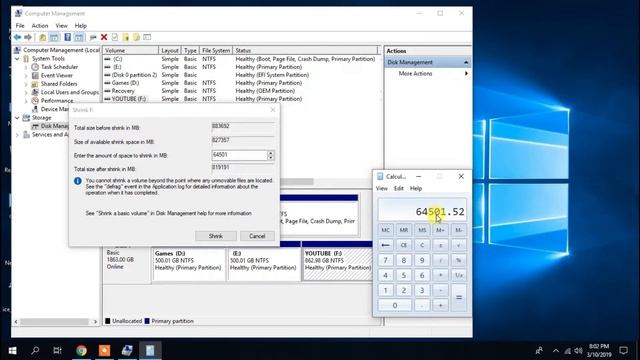
Task: Decrease shrink amount with spinner down arrow
Action: 270,158
